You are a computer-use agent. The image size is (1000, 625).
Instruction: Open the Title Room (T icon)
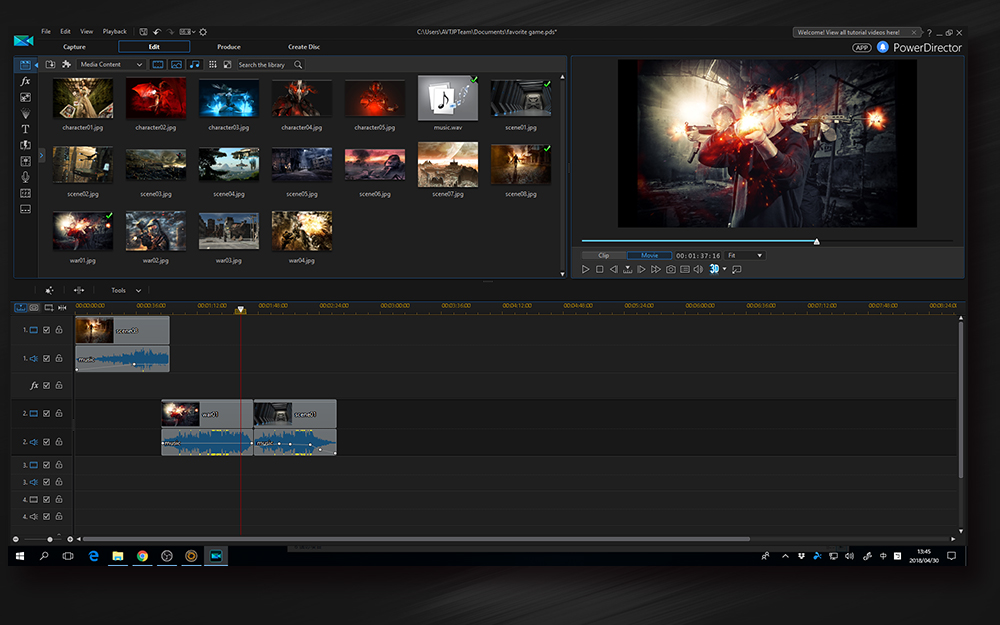pos(25,129)
